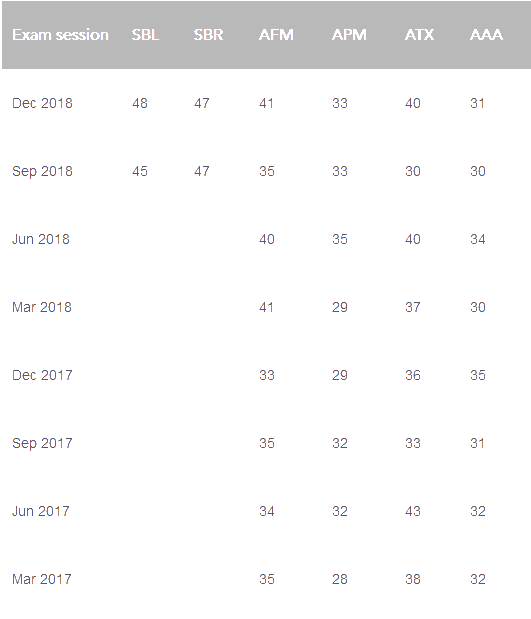Image resolution: width=531 pixels, height=619 pixels.
Task: Select the Sep 2017 row label
Action: 42,443
